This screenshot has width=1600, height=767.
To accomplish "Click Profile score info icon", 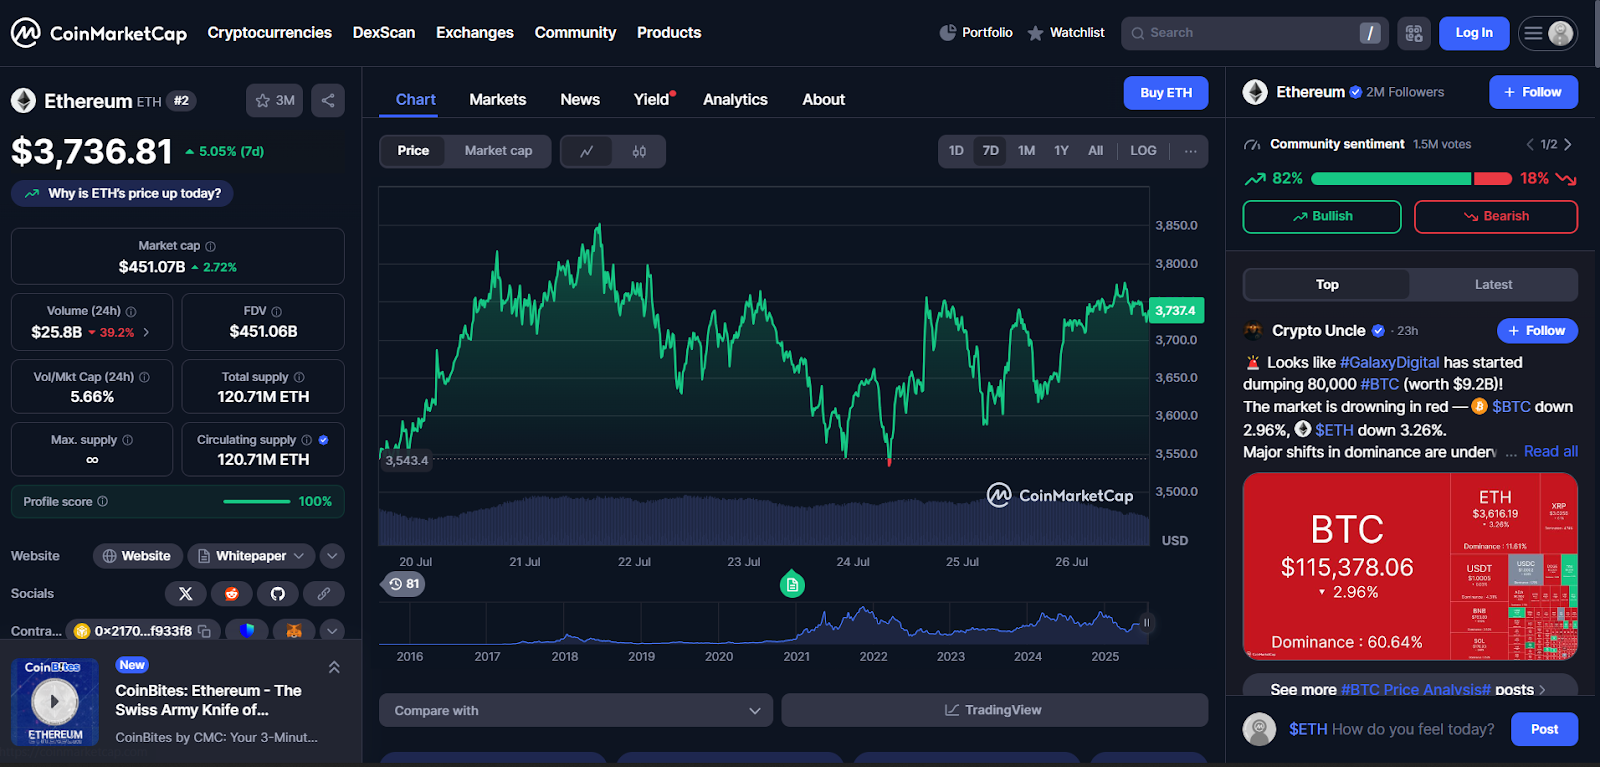I will coord(103,501).
